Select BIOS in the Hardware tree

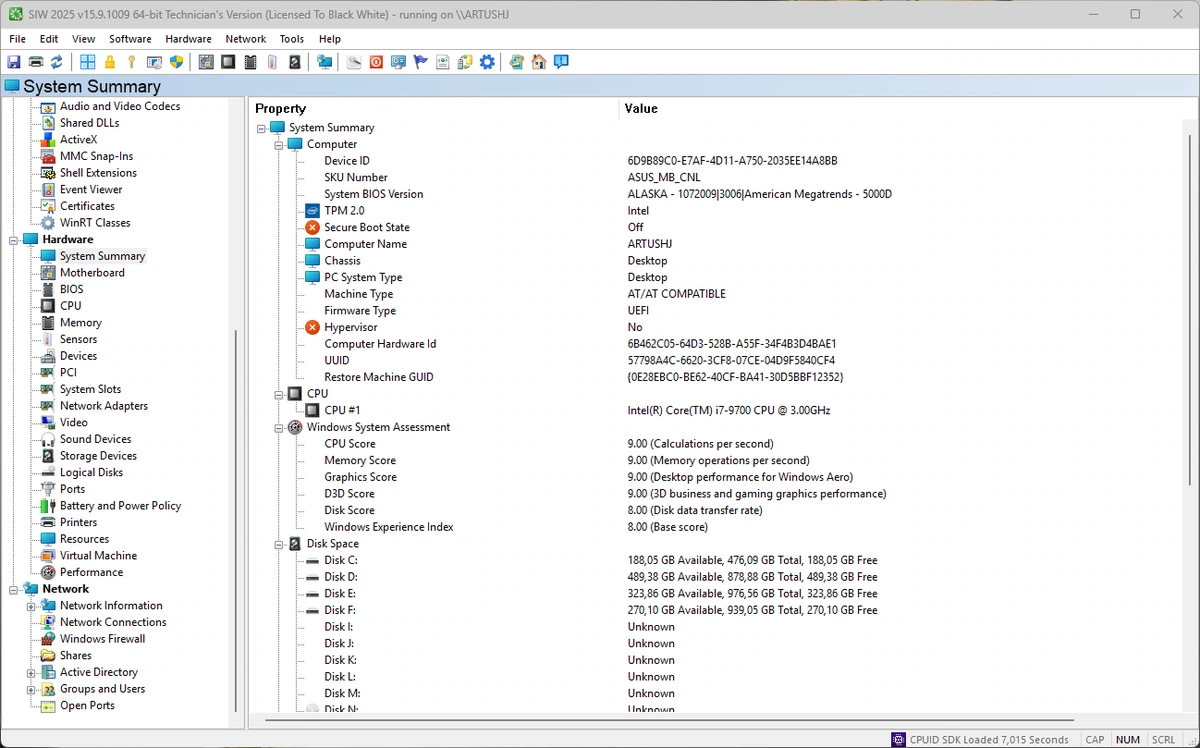71,289
